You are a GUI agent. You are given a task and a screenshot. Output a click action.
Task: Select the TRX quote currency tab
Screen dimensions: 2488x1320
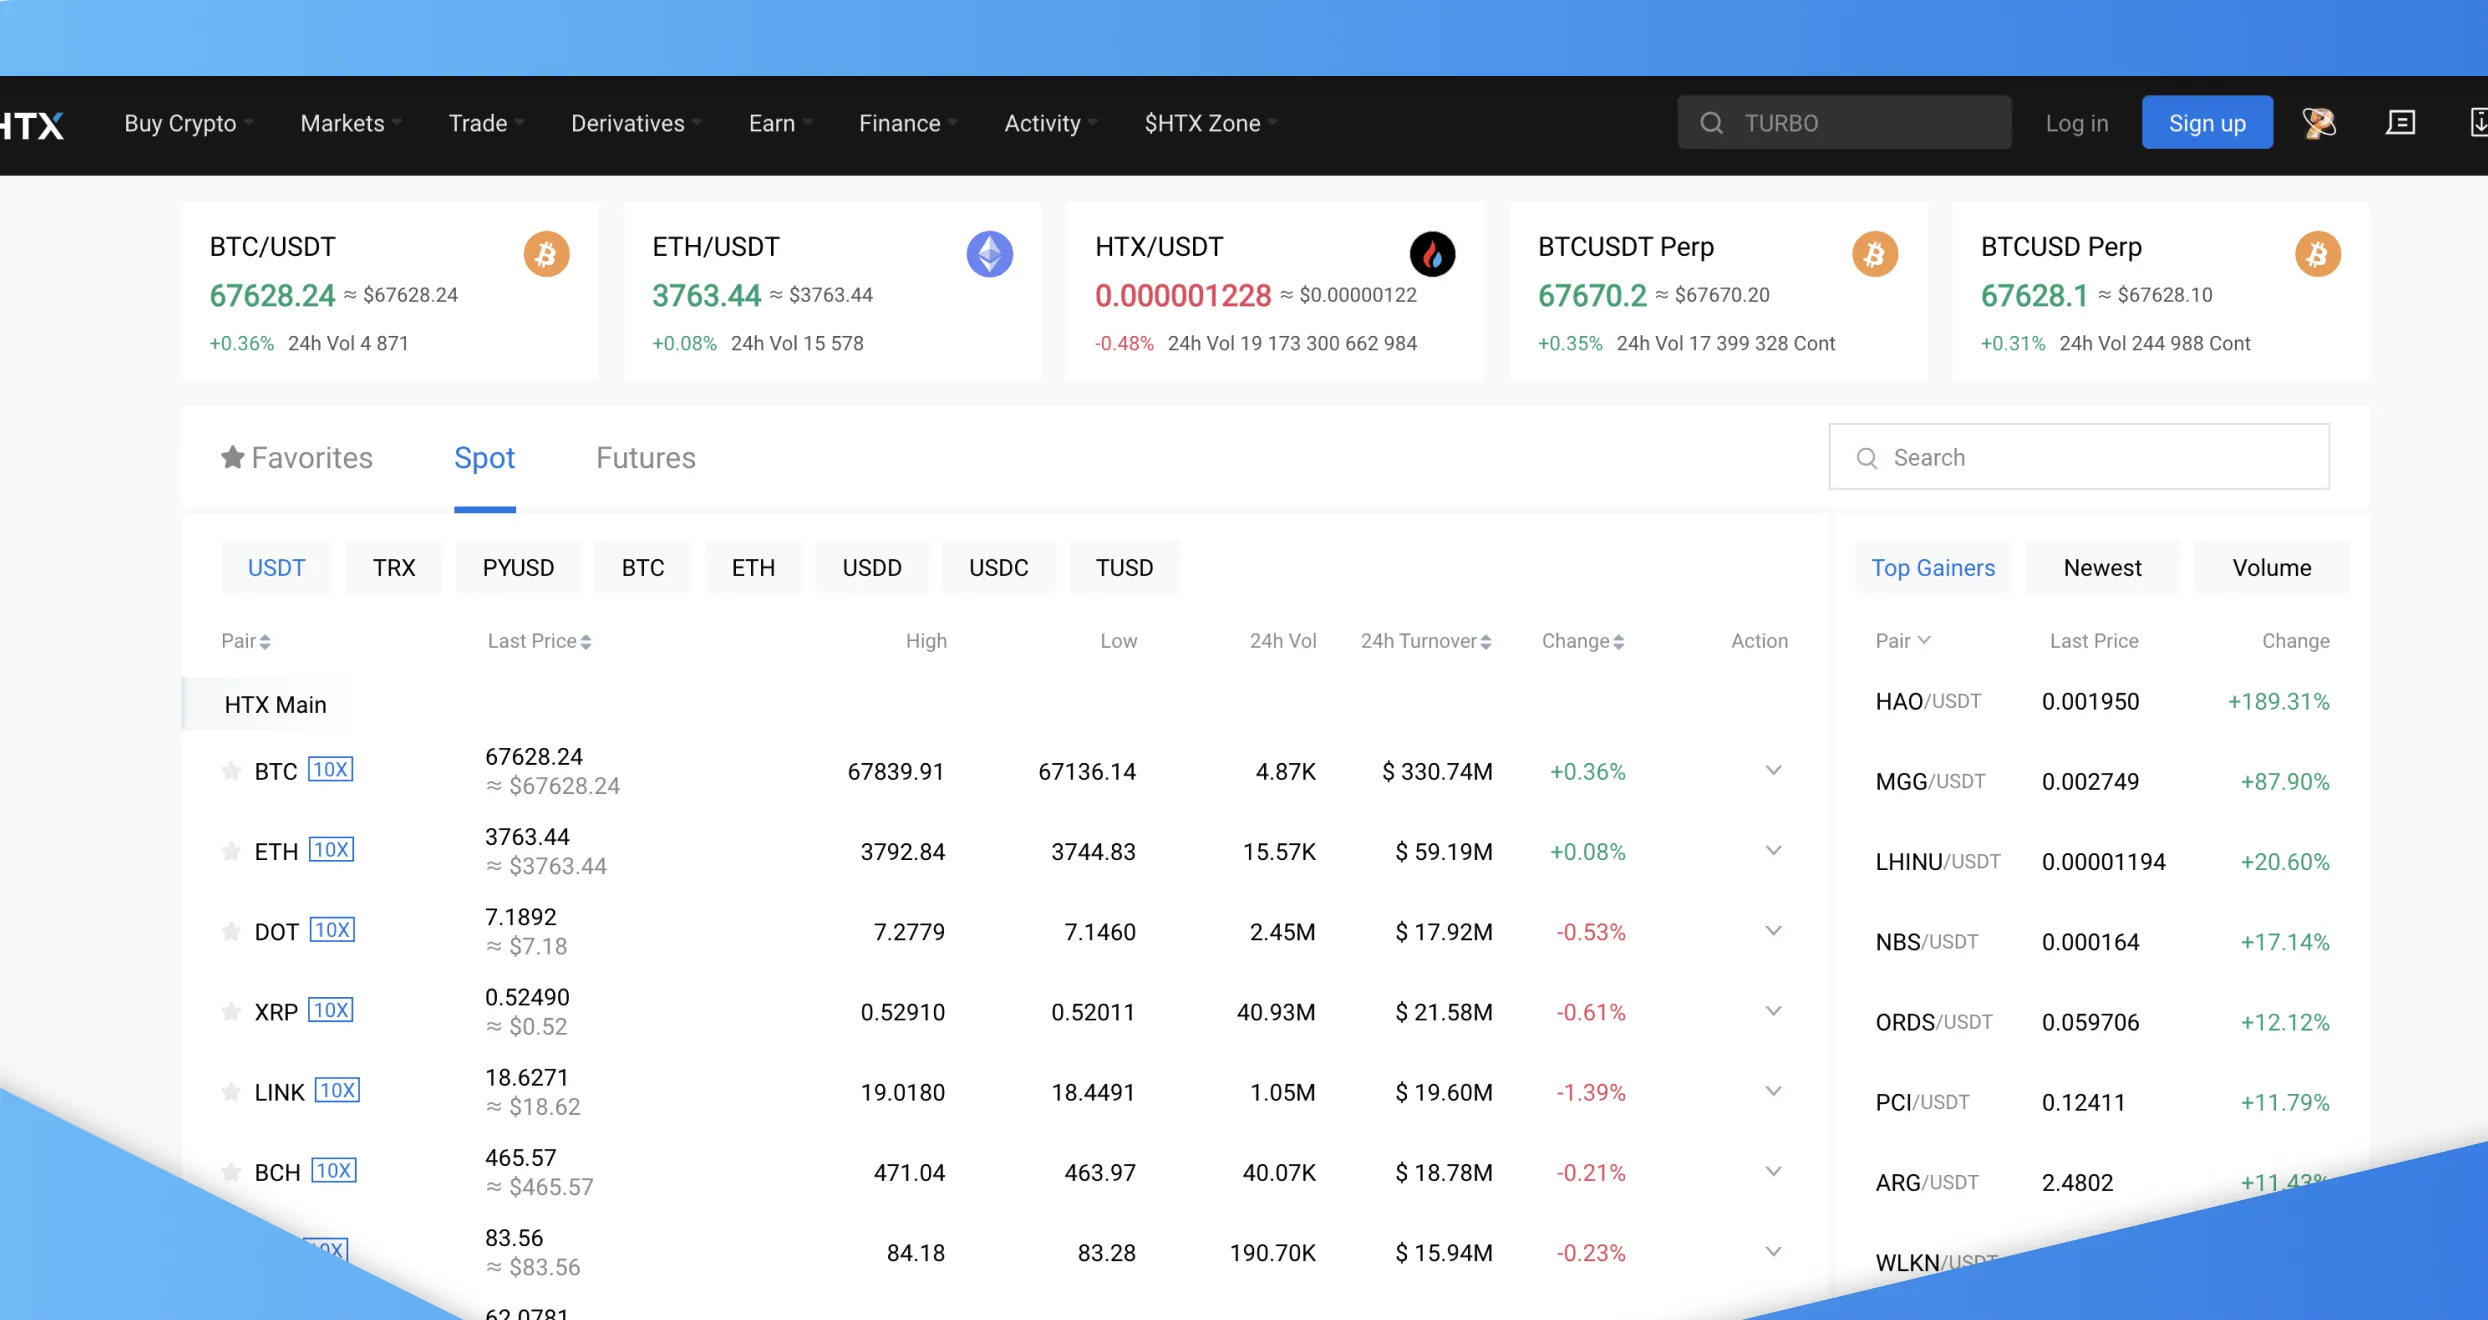(x=393, y=568)
